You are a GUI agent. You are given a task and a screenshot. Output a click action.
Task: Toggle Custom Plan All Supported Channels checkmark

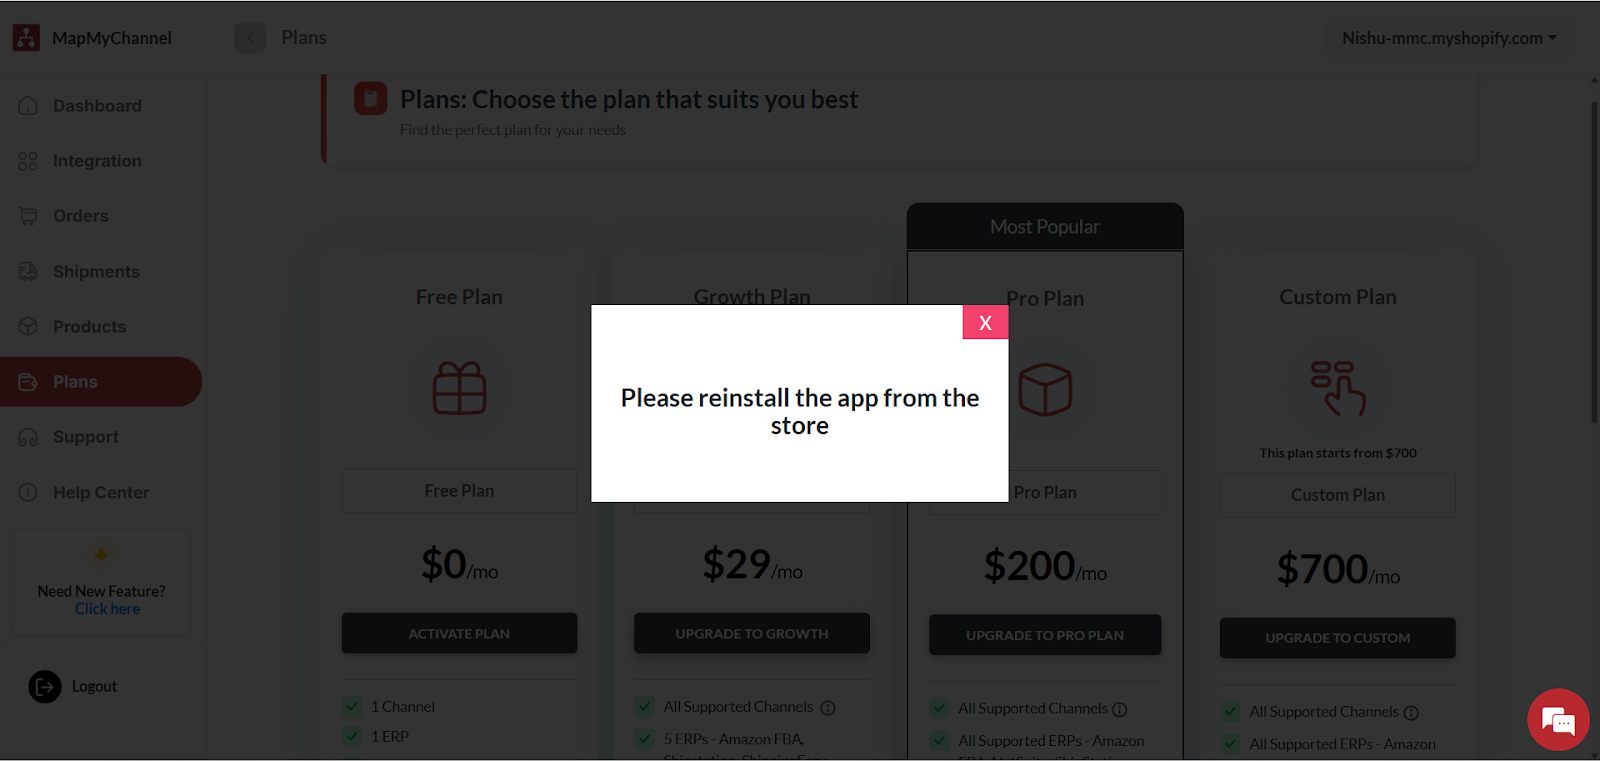point(1230,712)
